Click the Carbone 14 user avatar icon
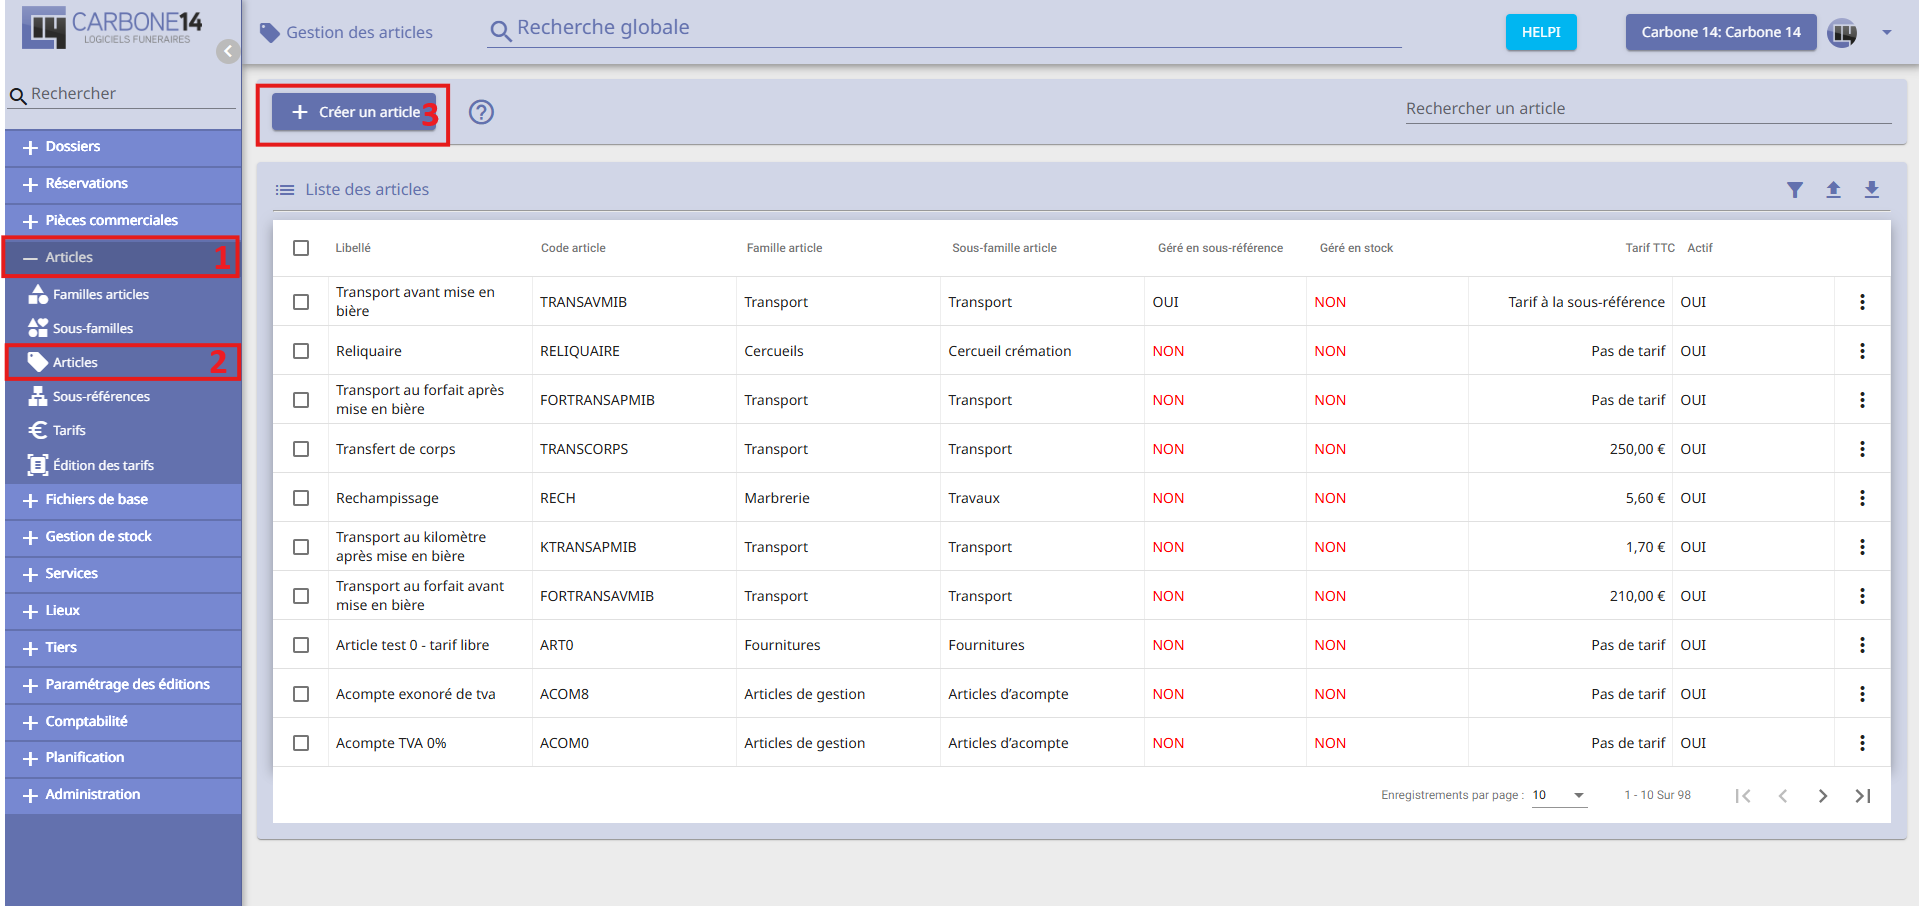 pos(1842,33)
